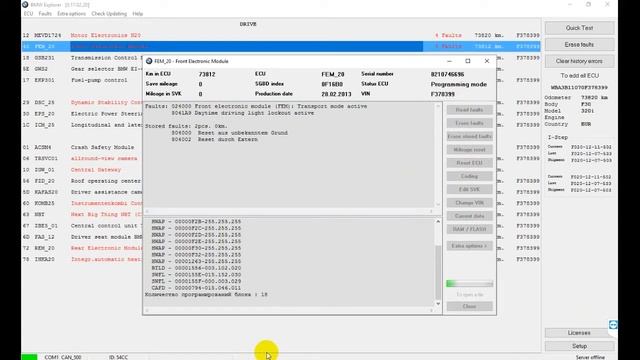Select the KOMB25 Instrumentenkombi row
Viewport: 640px width, 360px height.
pyautogui.click(x=82, y=203)
